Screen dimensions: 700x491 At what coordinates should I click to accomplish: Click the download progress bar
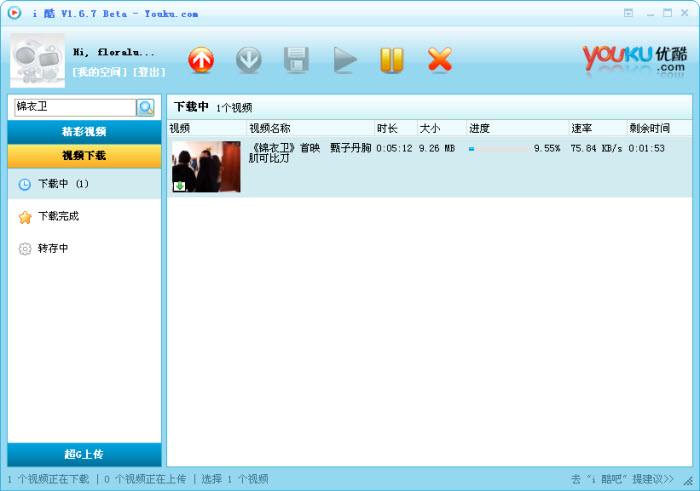(498, 149)
